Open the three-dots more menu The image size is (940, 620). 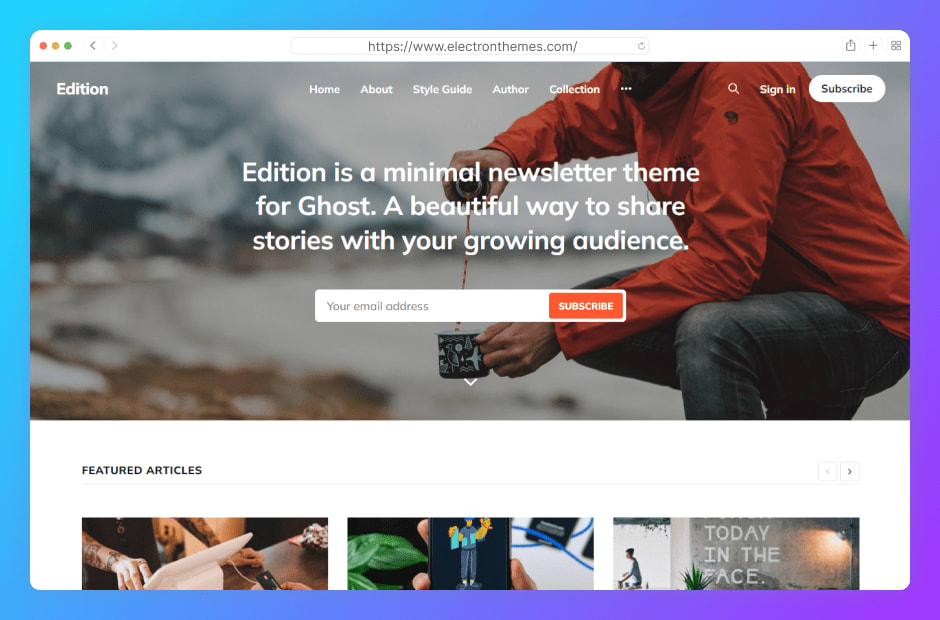coord(626,89)
